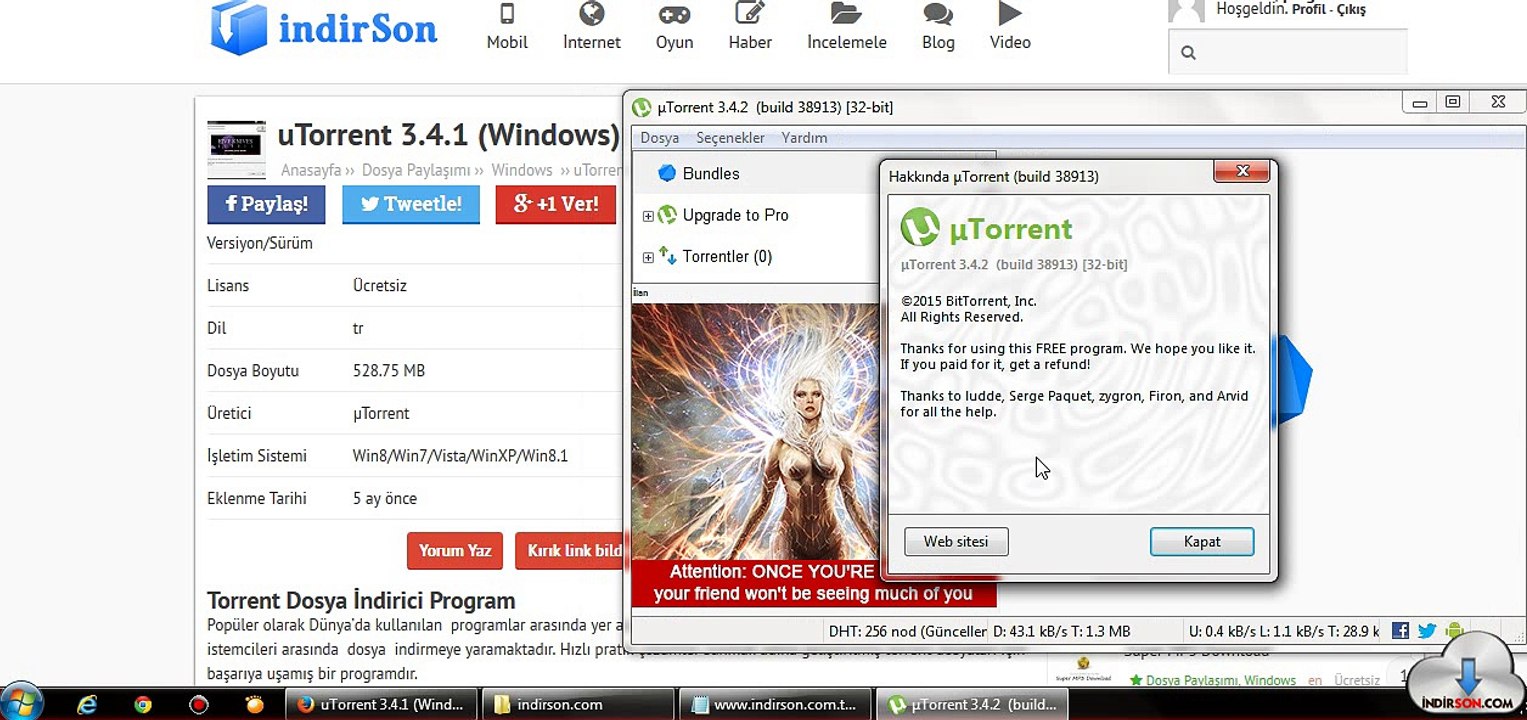Click the Tweetle! button
The width and height of the screenshot is (1527, 720).
click(x=411, y=204)
